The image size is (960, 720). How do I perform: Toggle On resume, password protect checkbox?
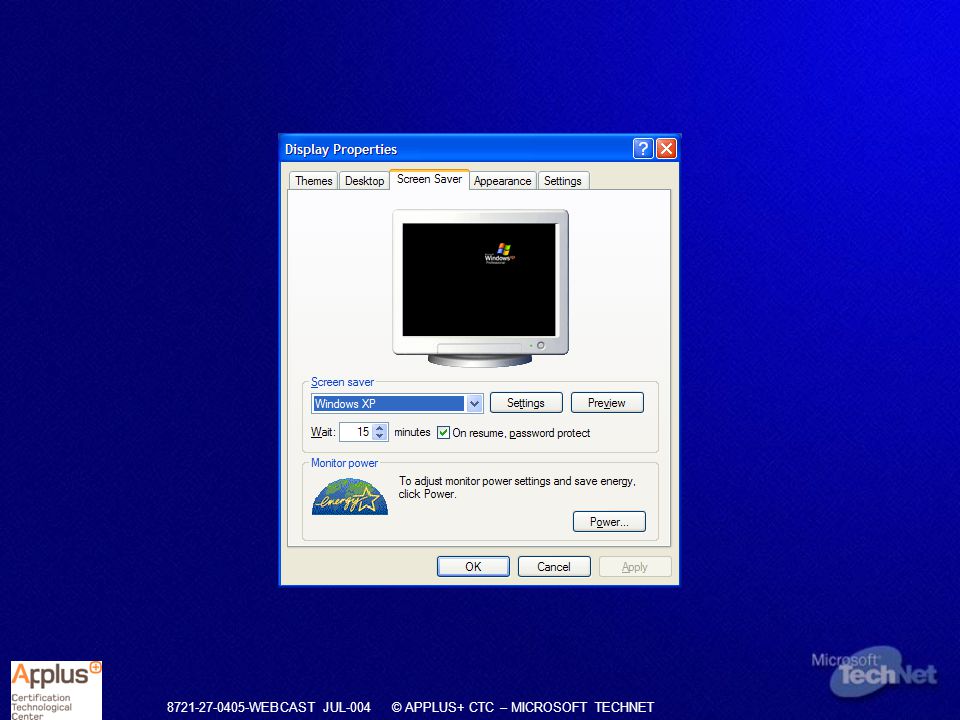coord(443,433)
